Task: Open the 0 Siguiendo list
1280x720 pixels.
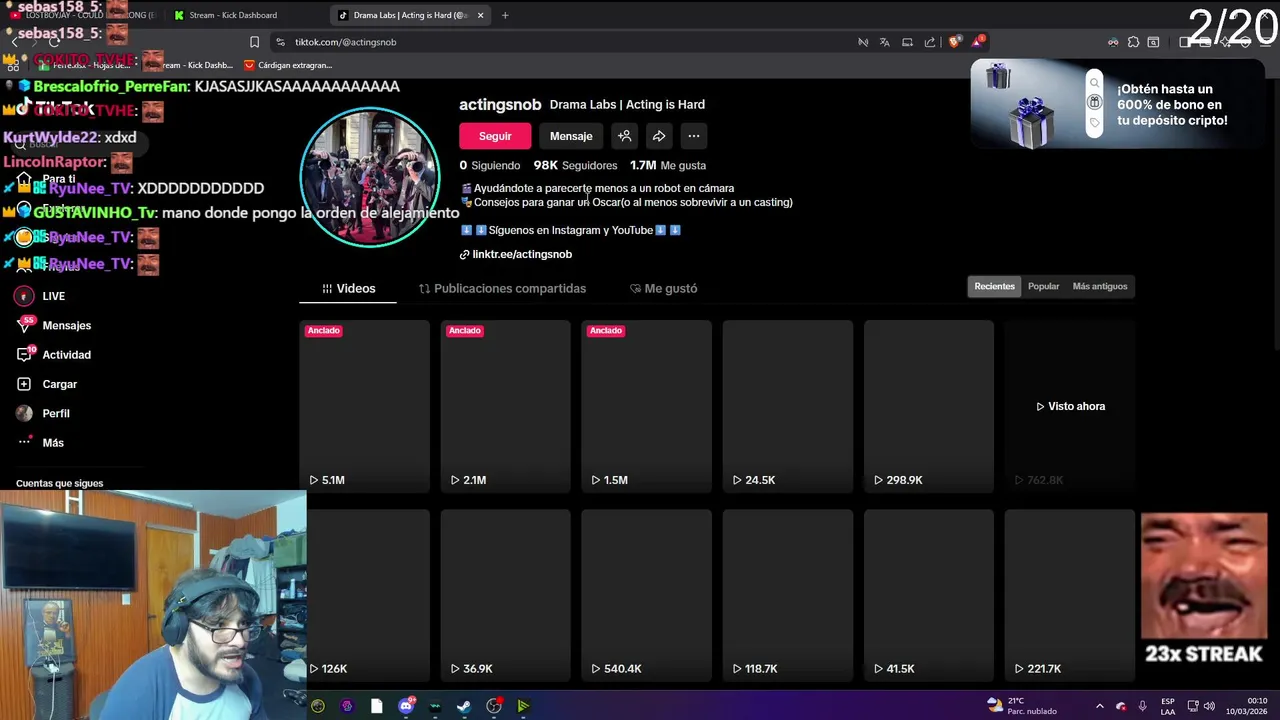Action: 490,165
